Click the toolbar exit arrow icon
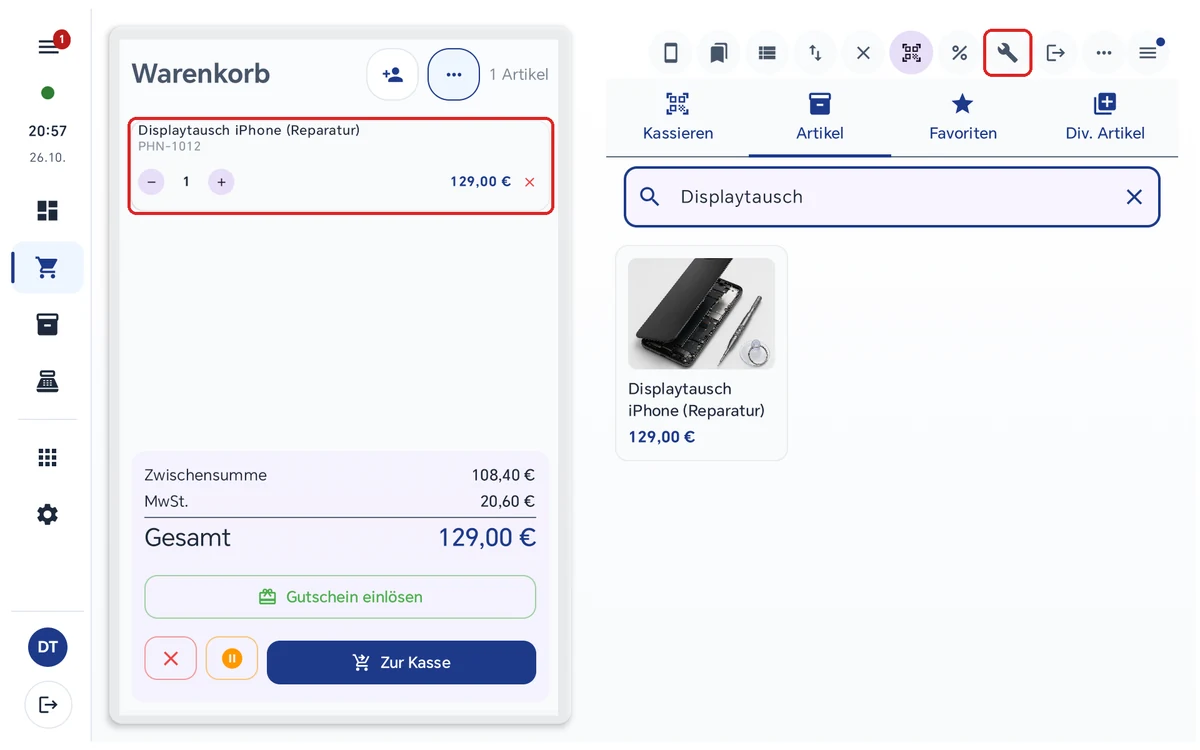This screenshot has width=1200, height=750. [1055, 53]
